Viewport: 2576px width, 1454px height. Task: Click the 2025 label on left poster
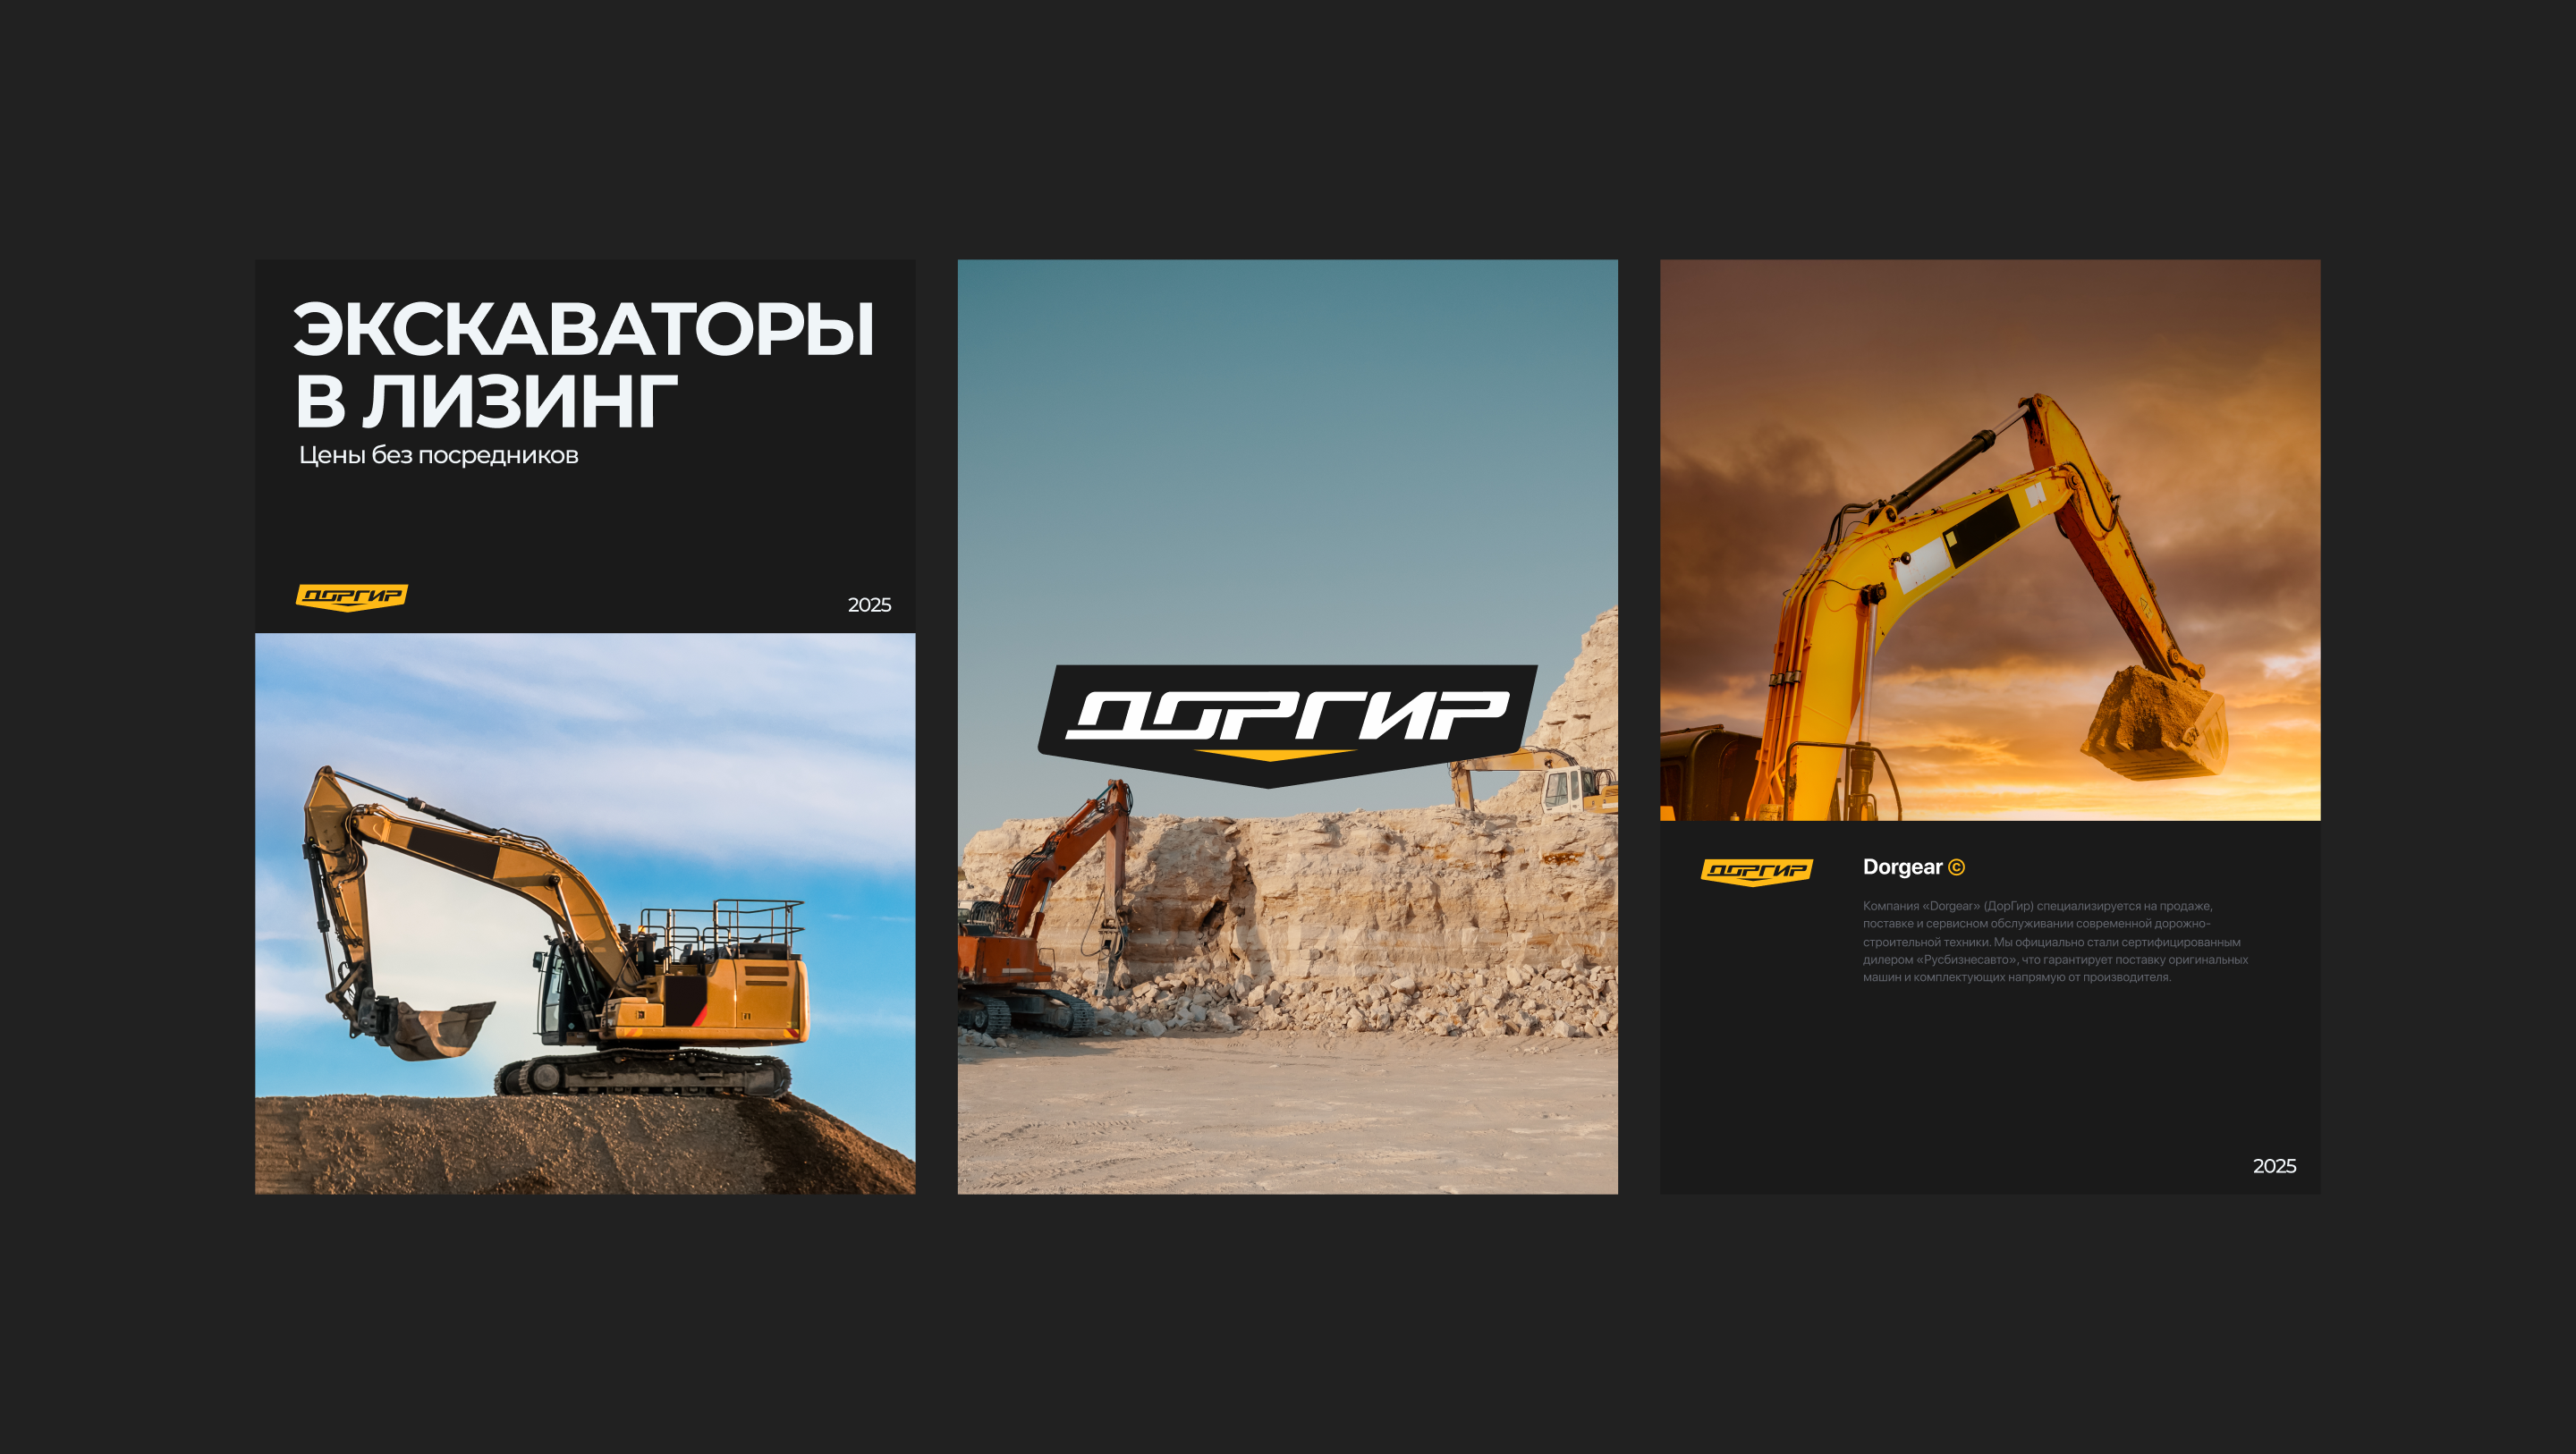[x=869, y=605]
